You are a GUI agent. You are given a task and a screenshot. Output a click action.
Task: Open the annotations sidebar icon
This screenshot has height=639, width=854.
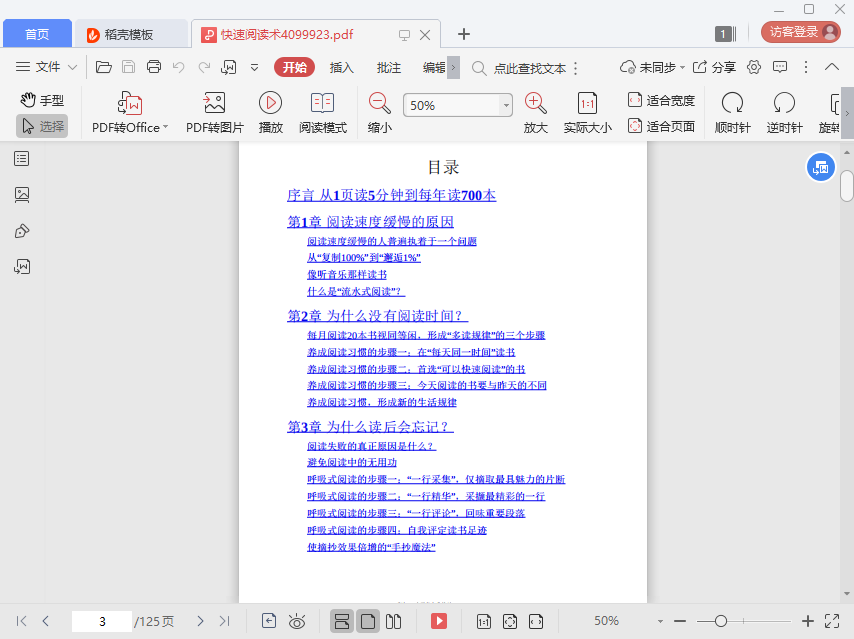22,231
